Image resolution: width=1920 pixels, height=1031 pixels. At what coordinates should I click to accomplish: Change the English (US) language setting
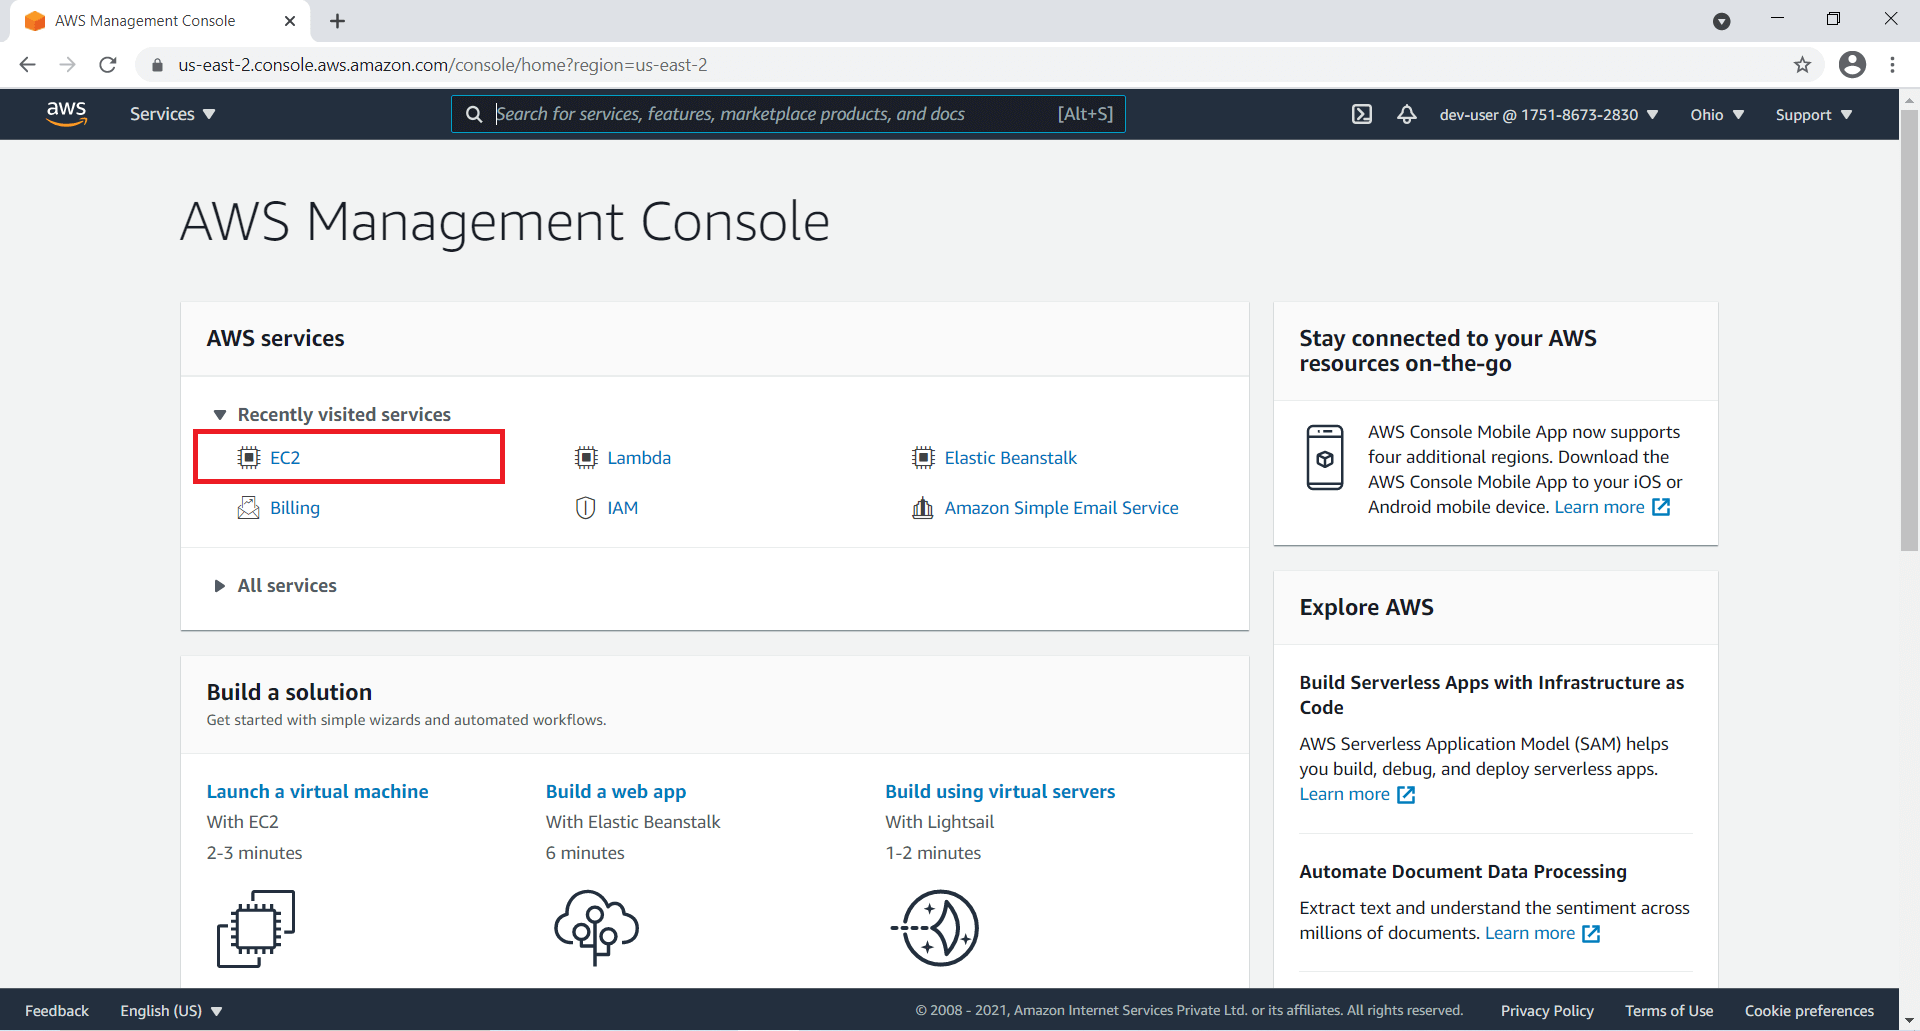[170, 1010]
